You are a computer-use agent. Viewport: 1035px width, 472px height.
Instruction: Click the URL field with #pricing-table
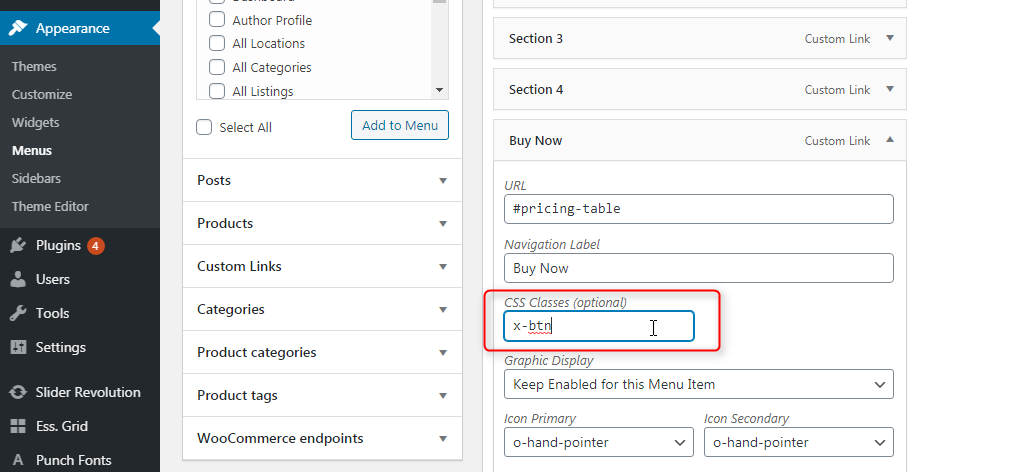pos(698,209)
